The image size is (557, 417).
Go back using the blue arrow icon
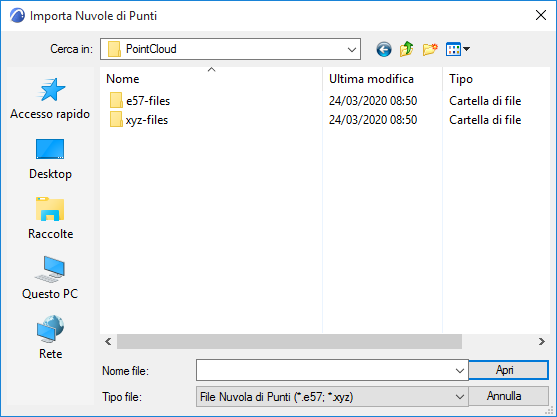point(384,49)
